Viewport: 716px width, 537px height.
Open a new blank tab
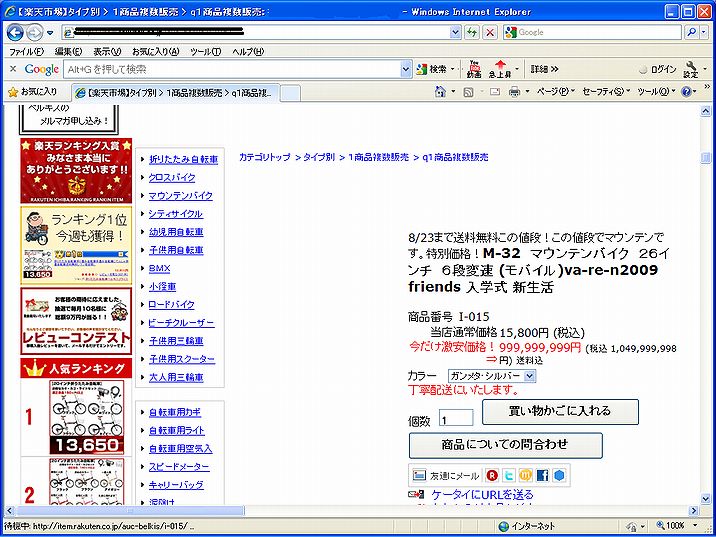290,94
